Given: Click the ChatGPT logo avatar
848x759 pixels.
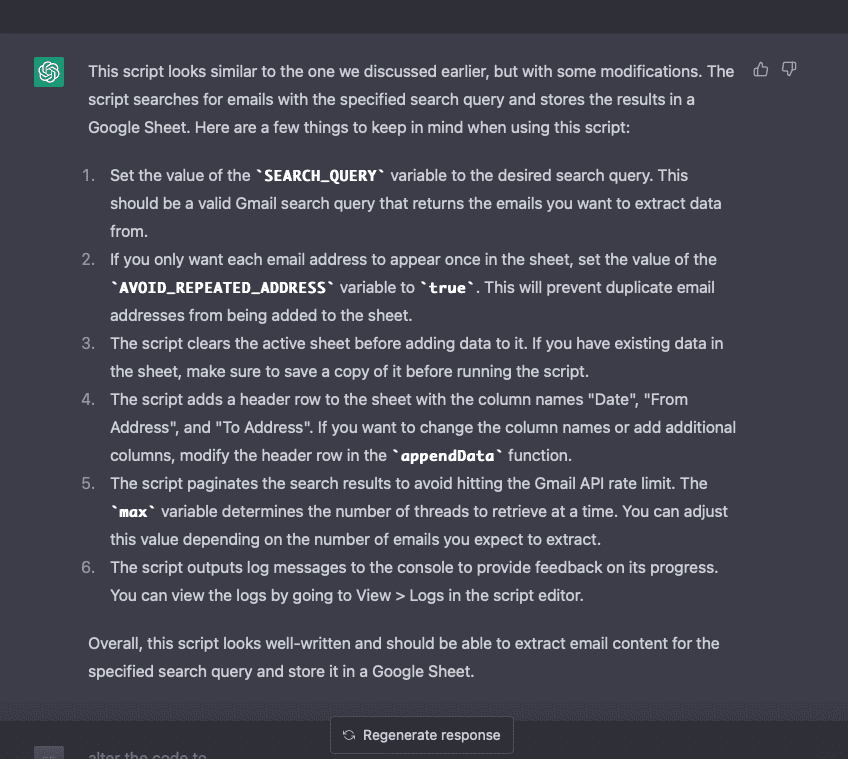Looking at the screenshot, I should [49, 72].
